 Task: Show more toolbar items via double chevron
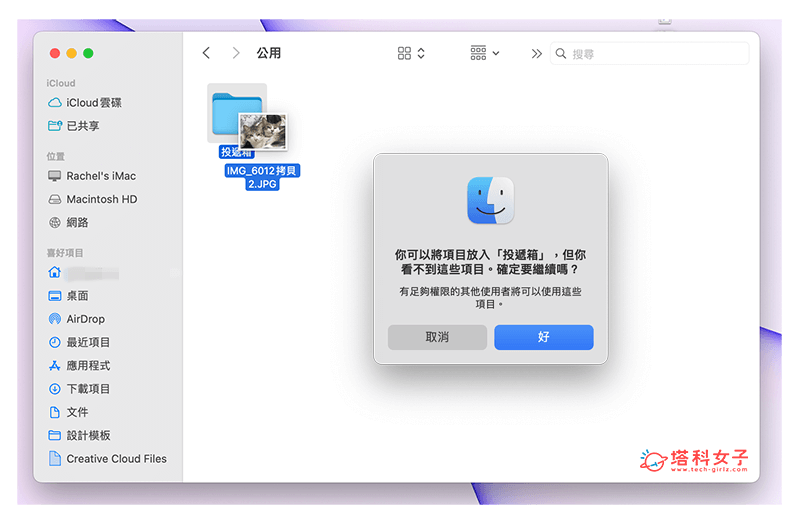click(x=536, y=54)
